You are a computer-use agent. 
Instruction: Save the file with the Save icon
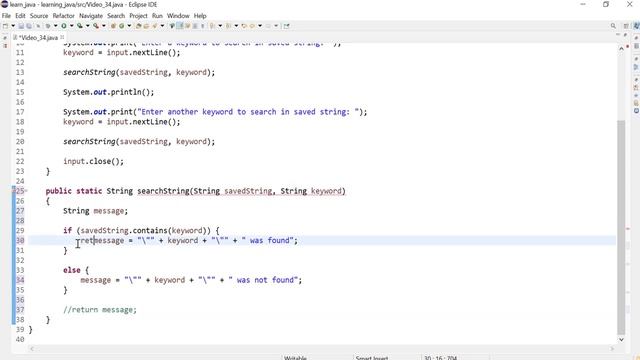point(21,26)
